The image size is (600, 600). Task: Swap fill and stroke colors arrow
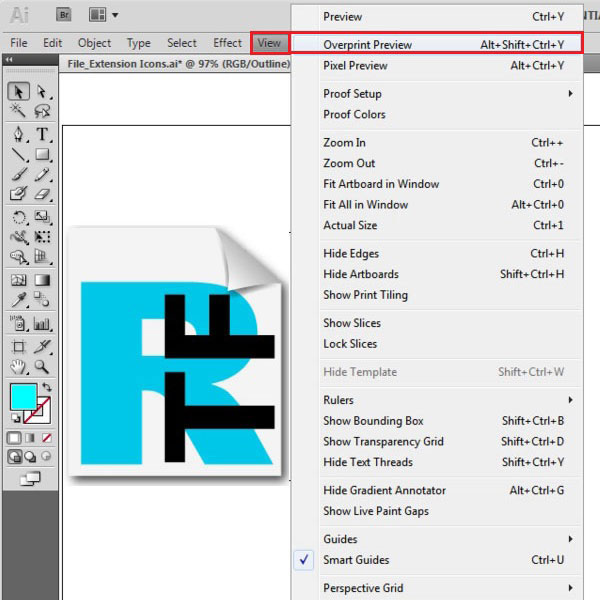click(47, 387)
